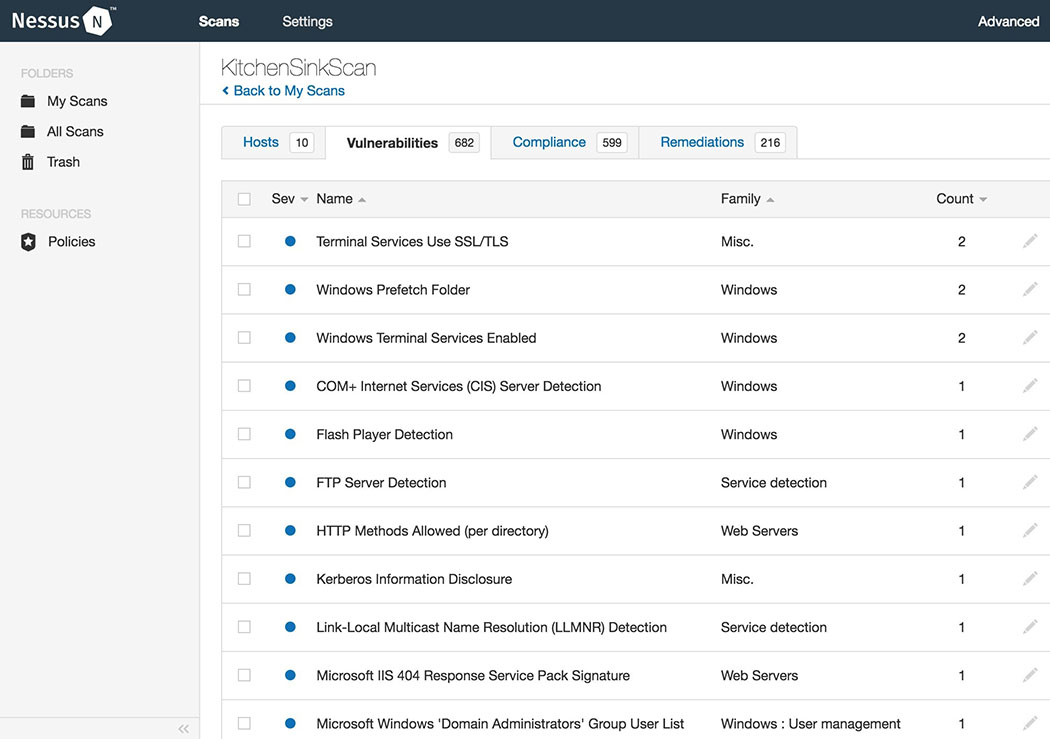1050x739 pixels.
Task: Open the My Scans folder icon
Action: pyautogui.click(x=27, y=101)
